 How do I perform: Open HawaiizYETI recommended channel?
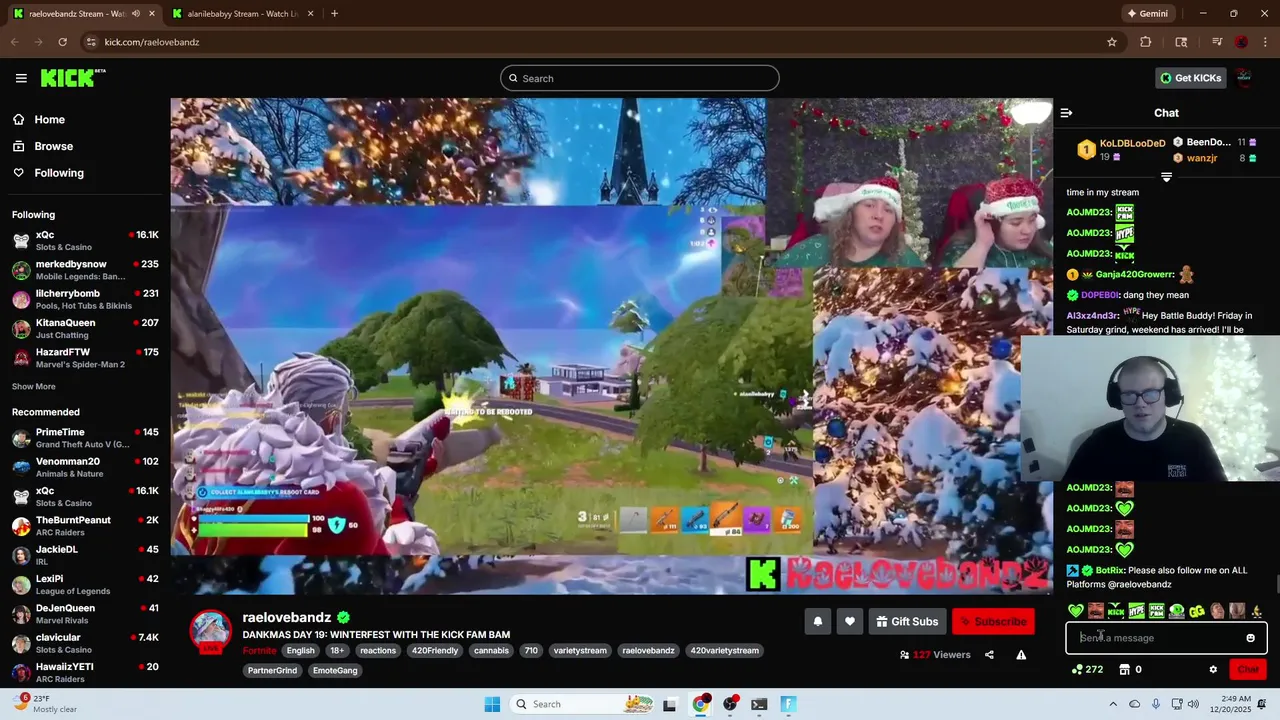click(x=85, y=673)
